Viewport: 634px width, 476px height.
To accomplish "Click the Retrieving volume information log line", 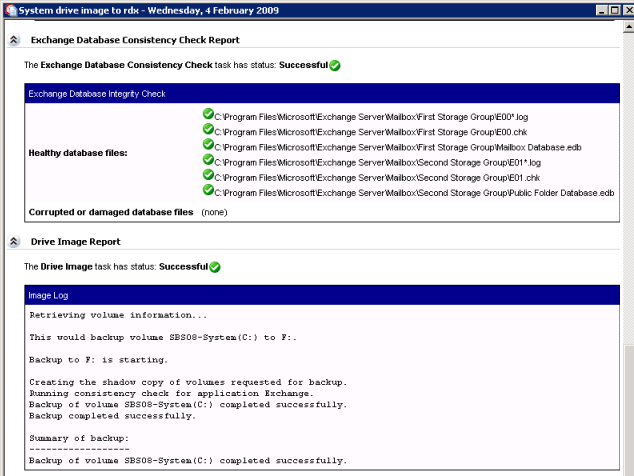I will click(118, 315).
